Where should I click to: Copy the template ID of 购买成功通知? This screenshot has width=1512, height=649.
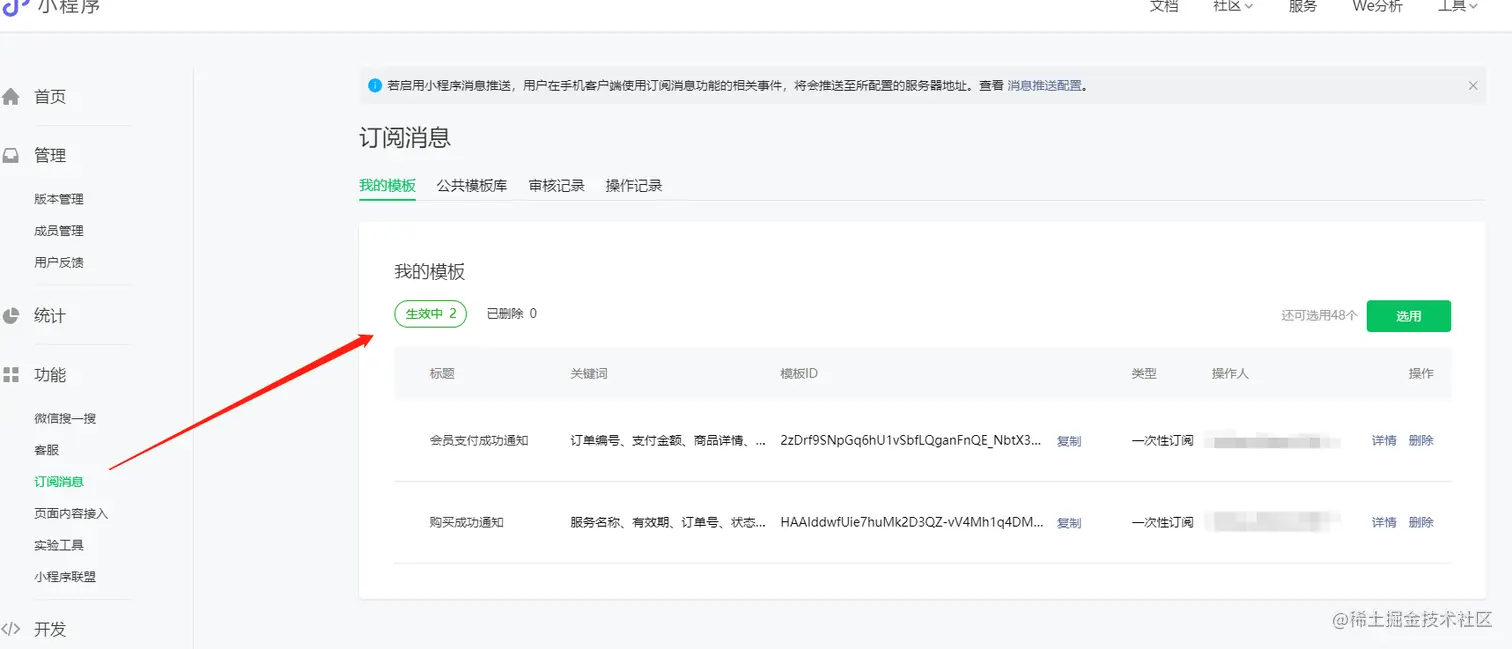click(1069, 523)
